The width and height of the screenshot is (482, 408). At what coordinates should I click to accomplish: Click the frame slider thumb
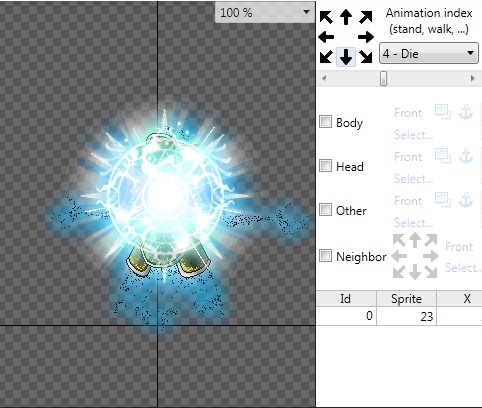pyautogui.click(x=383, y=79)
